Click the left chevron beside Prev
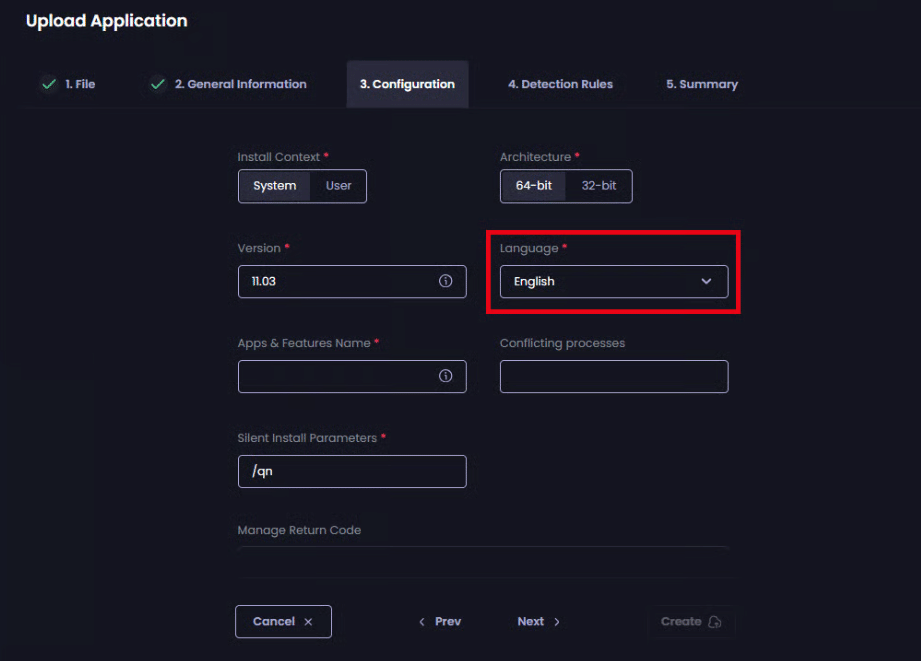 422,622
